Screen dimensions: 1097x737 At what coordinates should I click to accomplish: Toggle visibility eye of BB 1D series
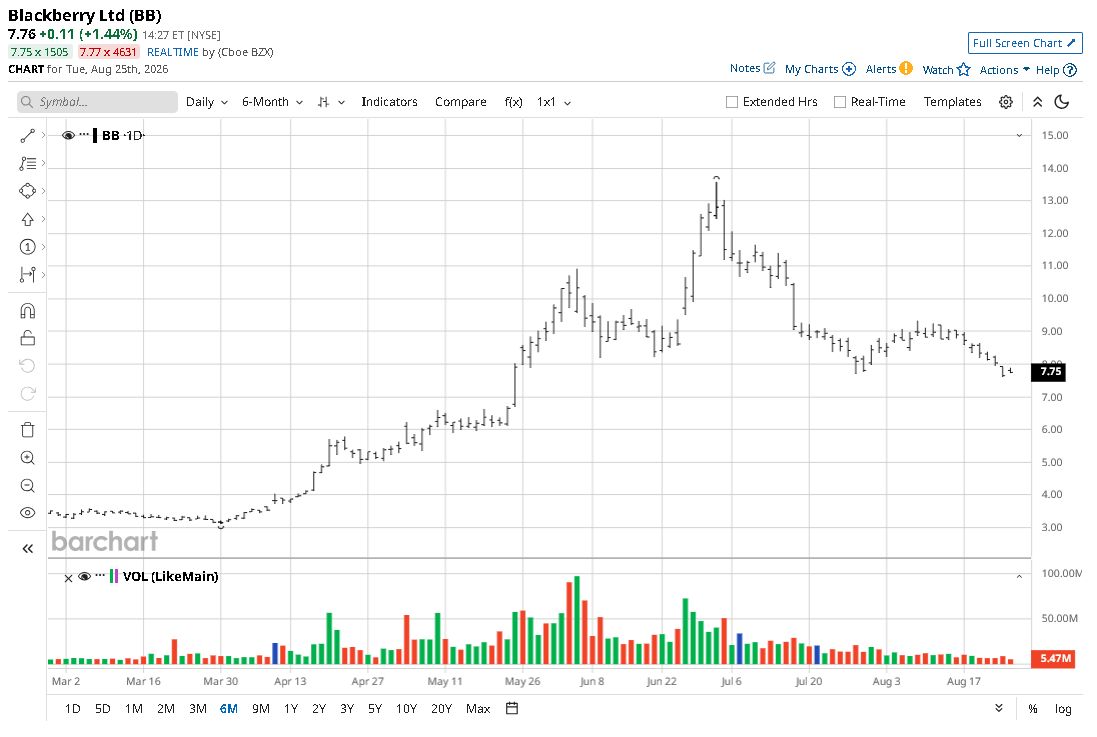69,136
